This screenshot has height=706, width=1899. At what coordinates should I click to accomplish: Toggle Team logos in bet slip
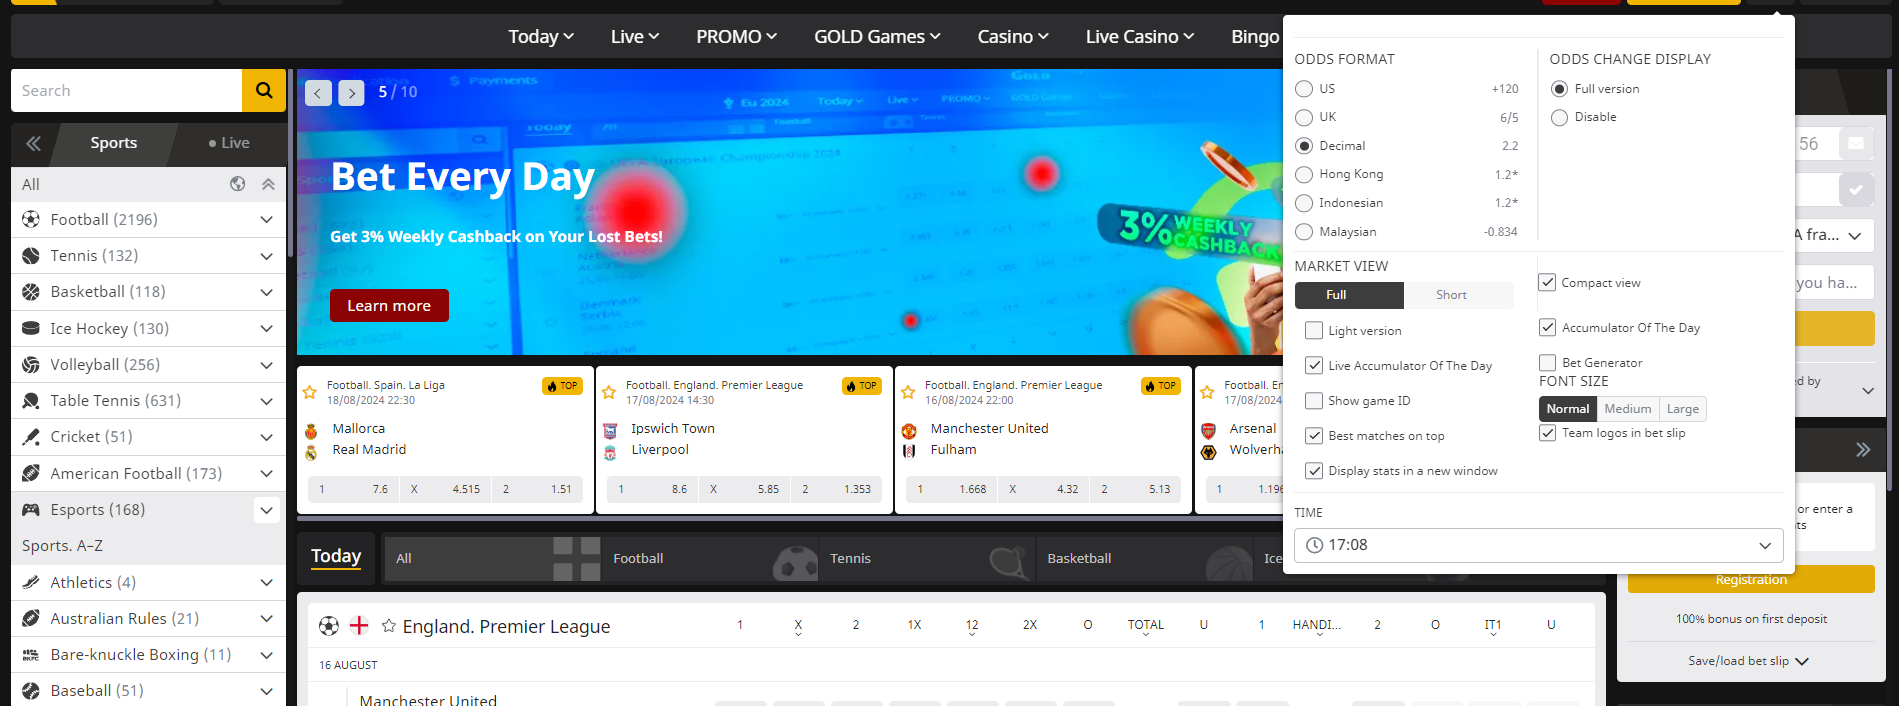1547,433
